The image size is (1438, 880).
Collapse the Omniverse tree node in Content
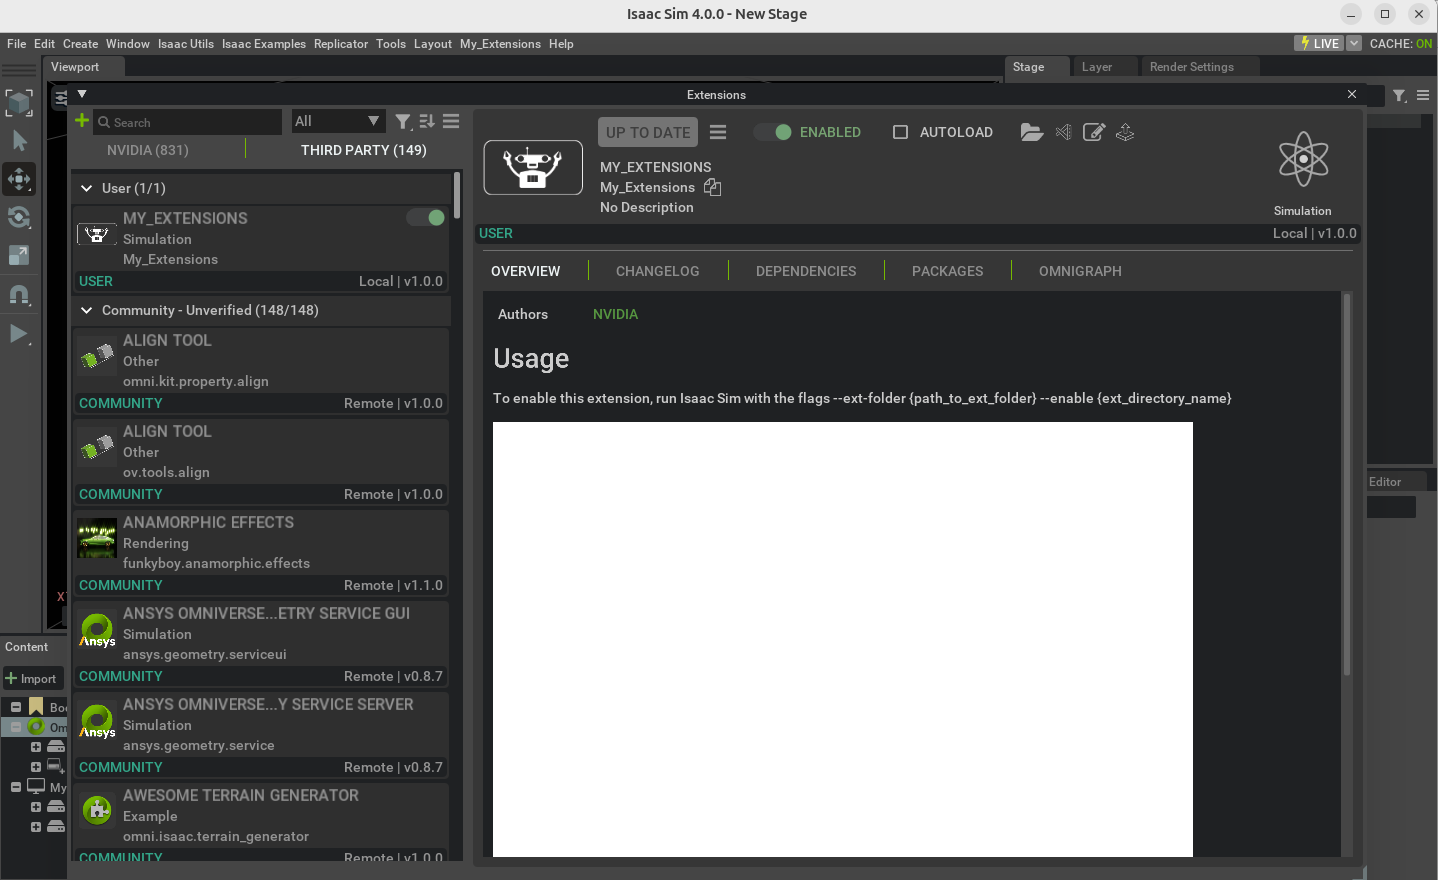click(x=16, y=727)
